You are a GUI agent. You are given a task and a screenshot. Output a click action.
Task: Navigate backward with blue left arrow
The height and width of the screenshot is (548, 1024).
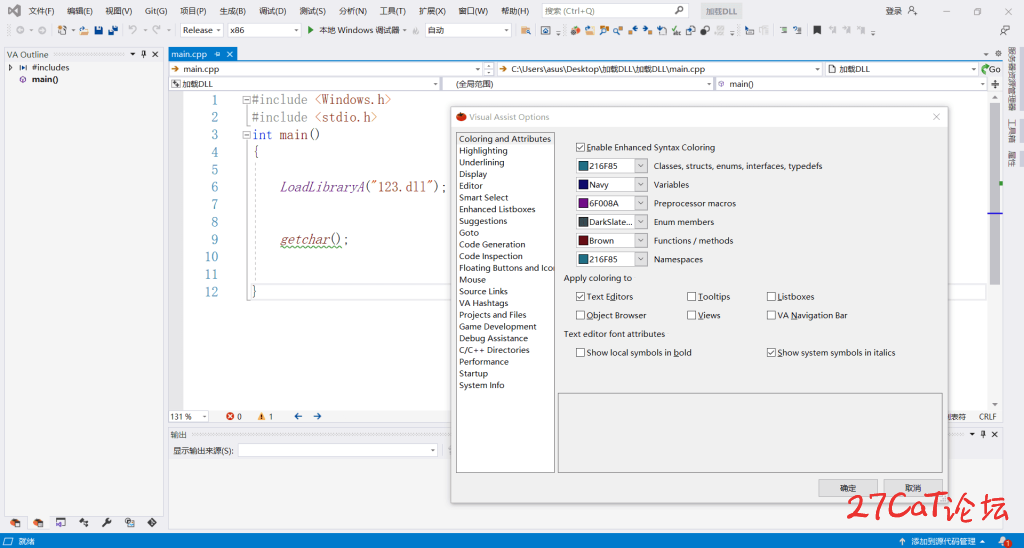[298, 416]
